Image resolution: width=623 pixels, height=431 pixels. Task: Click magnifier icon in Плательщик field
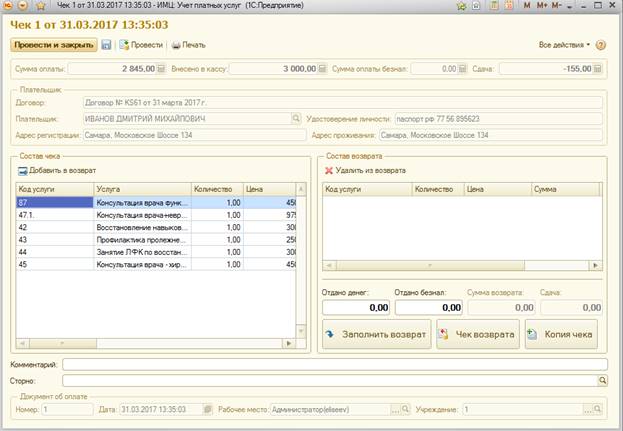coord(296,117)
